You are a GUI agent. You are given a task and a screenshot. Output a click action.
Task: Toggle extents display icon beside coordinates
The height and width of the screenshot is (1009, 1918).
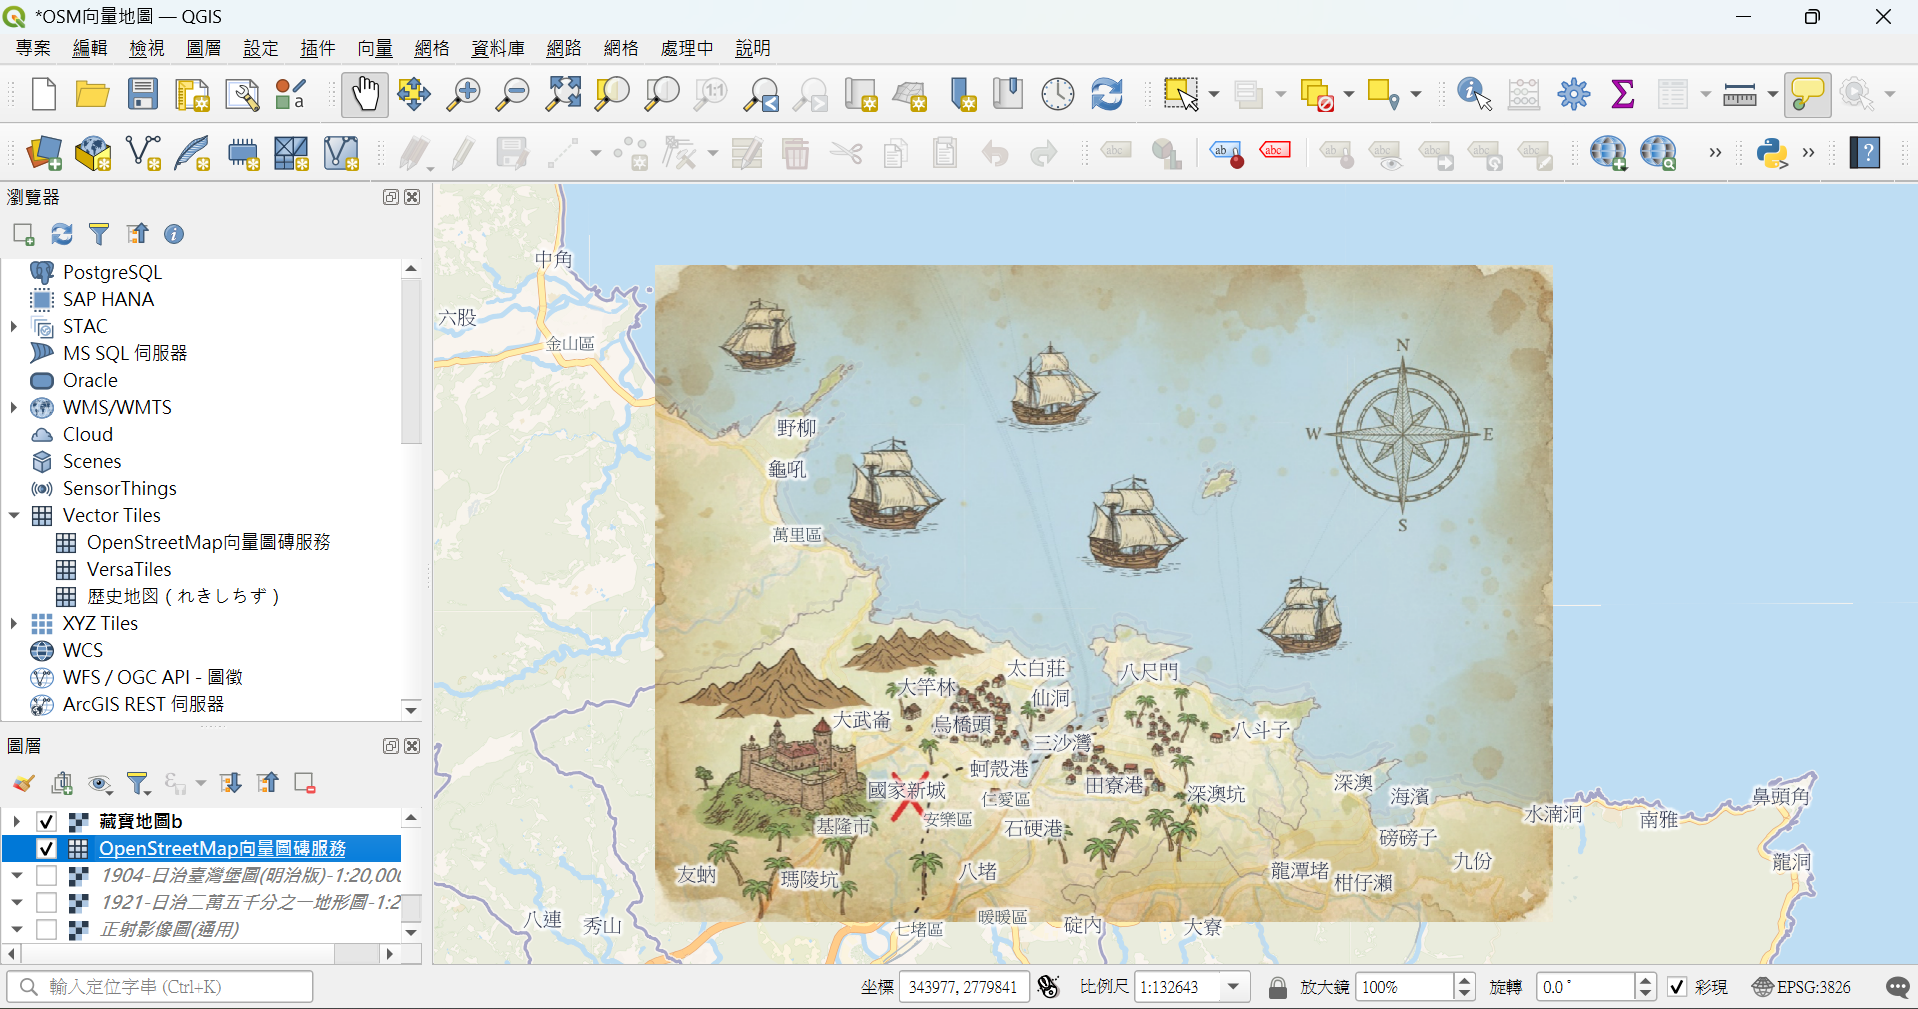1048,987
